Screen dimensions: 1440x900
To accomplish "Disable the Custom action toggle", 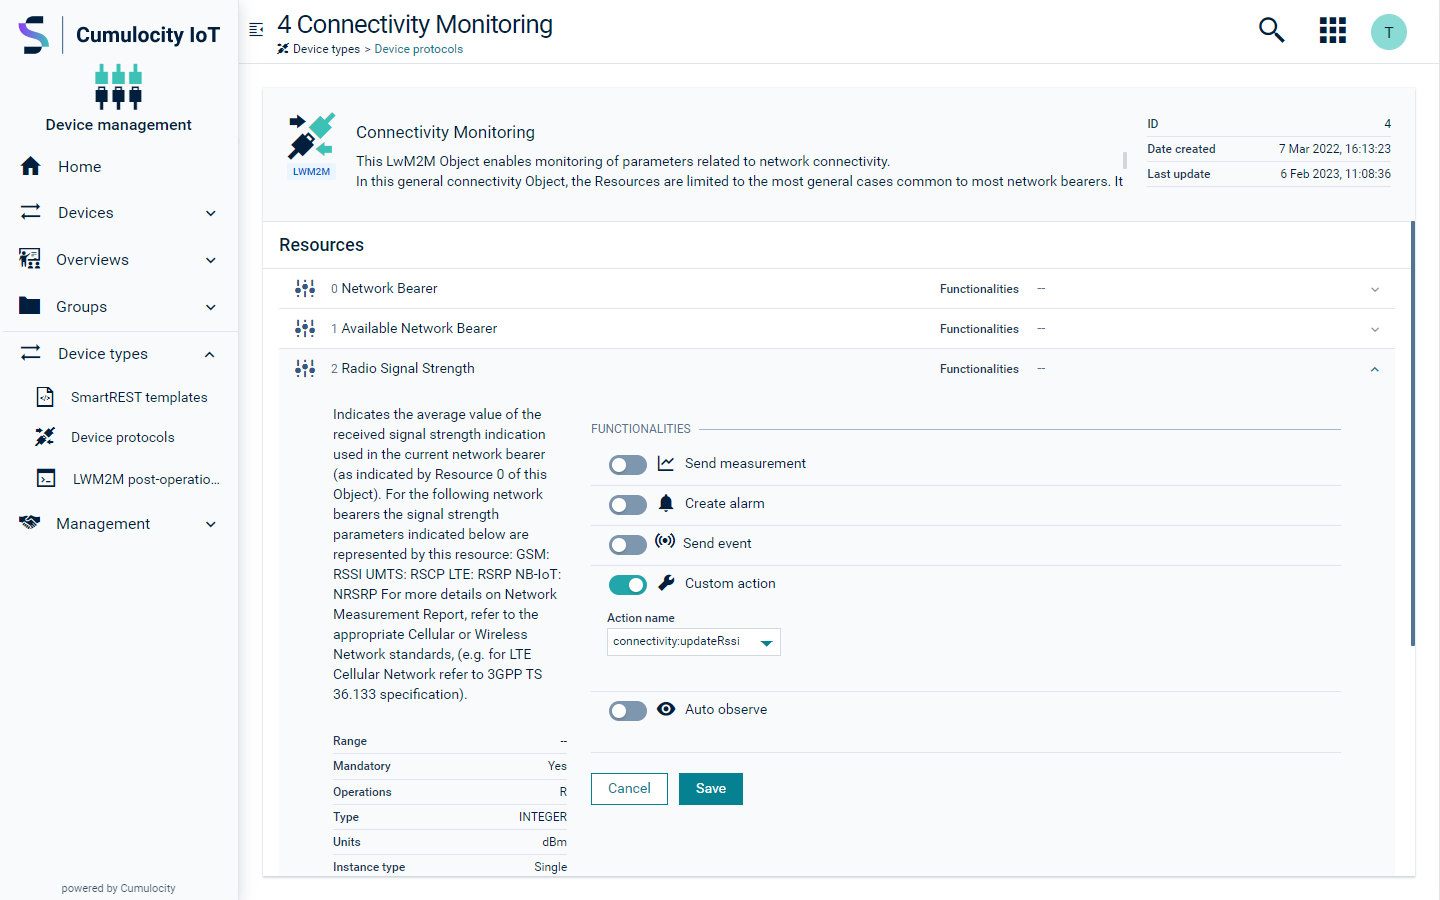I will [x=628, y=585].
